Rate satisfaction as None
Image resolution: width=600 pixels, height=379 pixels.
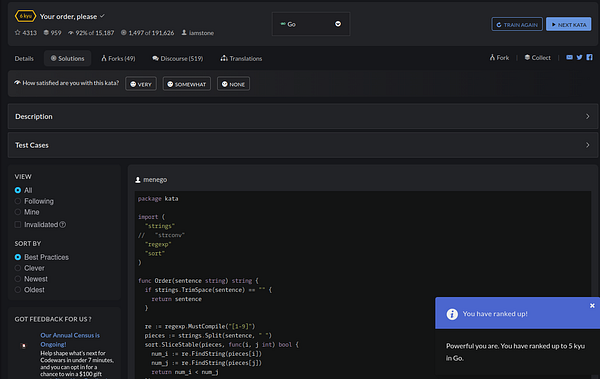coord(233,84)
